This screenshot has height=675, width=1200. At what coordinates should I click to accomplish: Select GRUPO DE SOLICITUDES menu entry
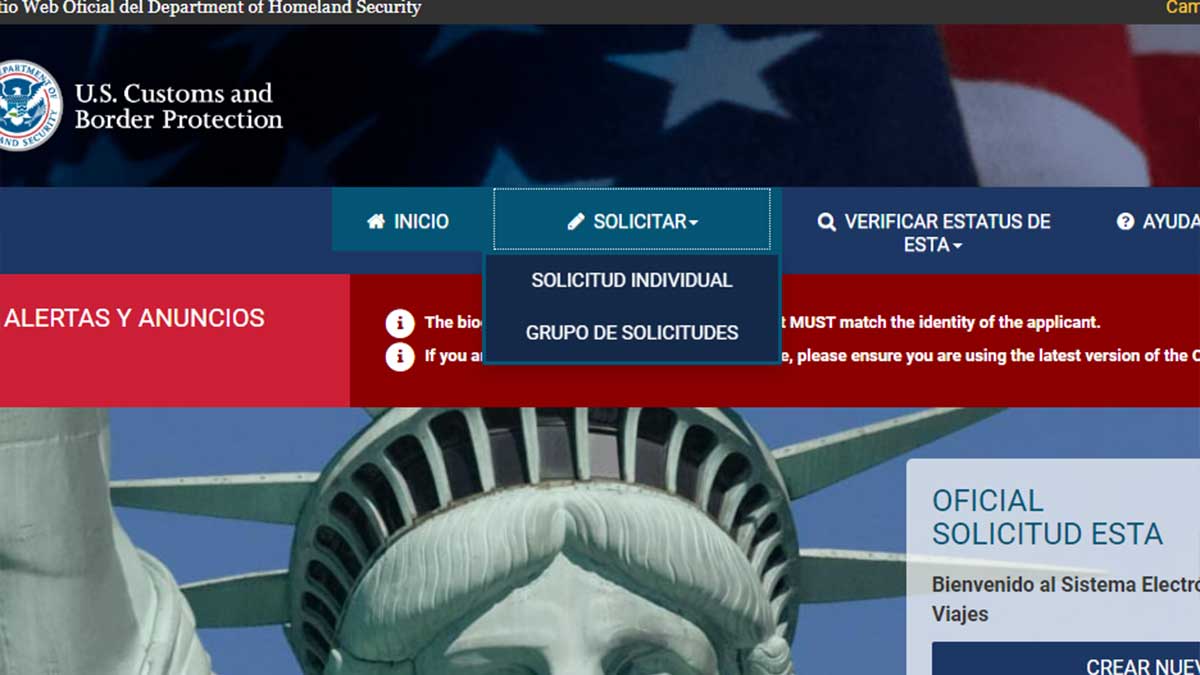tap(632, 333)
